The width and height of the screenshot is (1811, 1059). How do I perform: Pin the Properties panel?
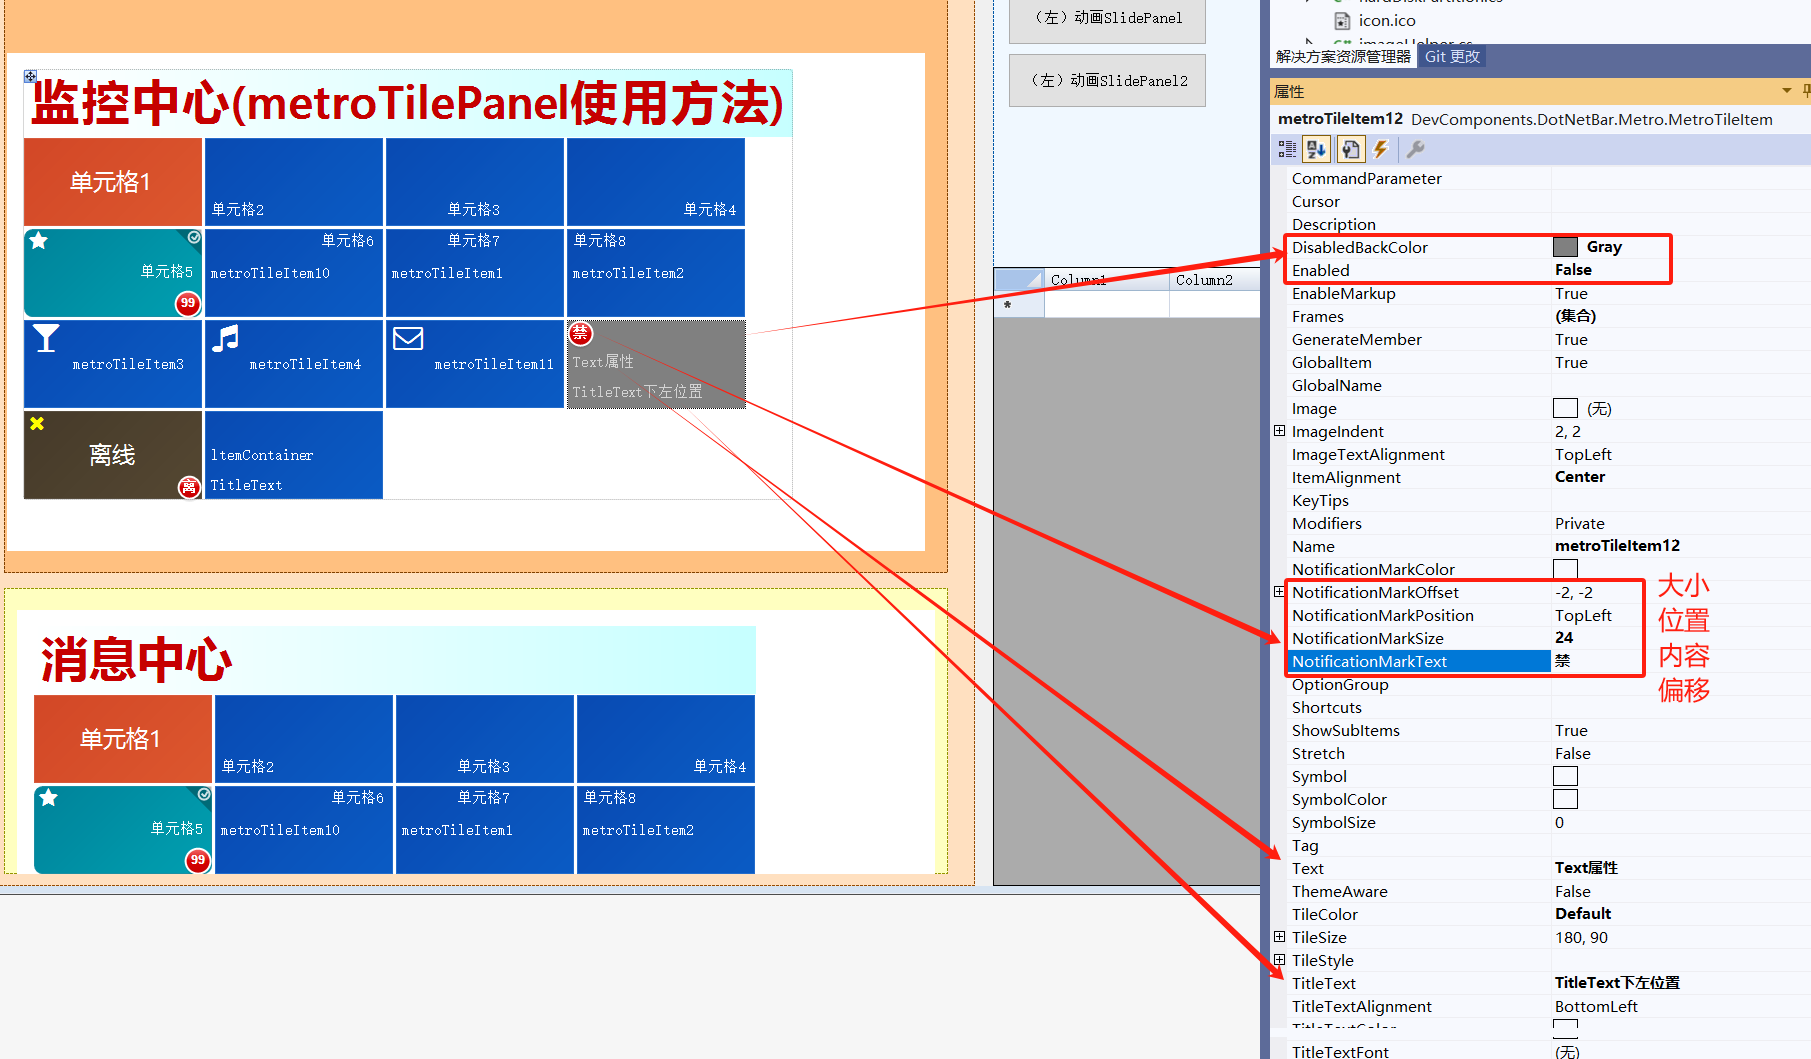coord(1806,91)
